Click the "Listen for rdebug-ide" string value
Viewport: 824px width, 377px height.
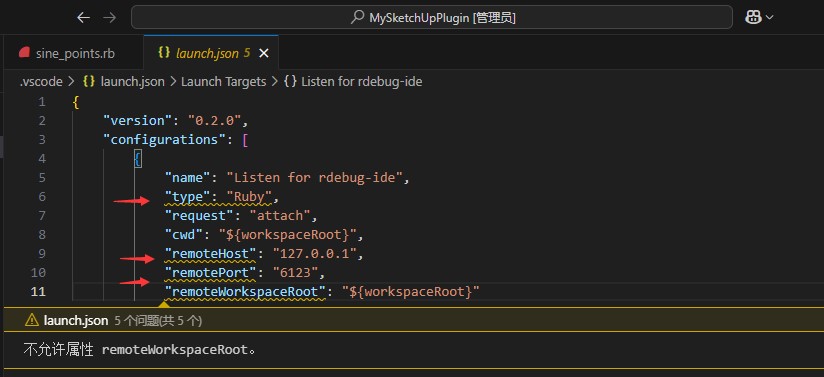click(x=314, y=177)
